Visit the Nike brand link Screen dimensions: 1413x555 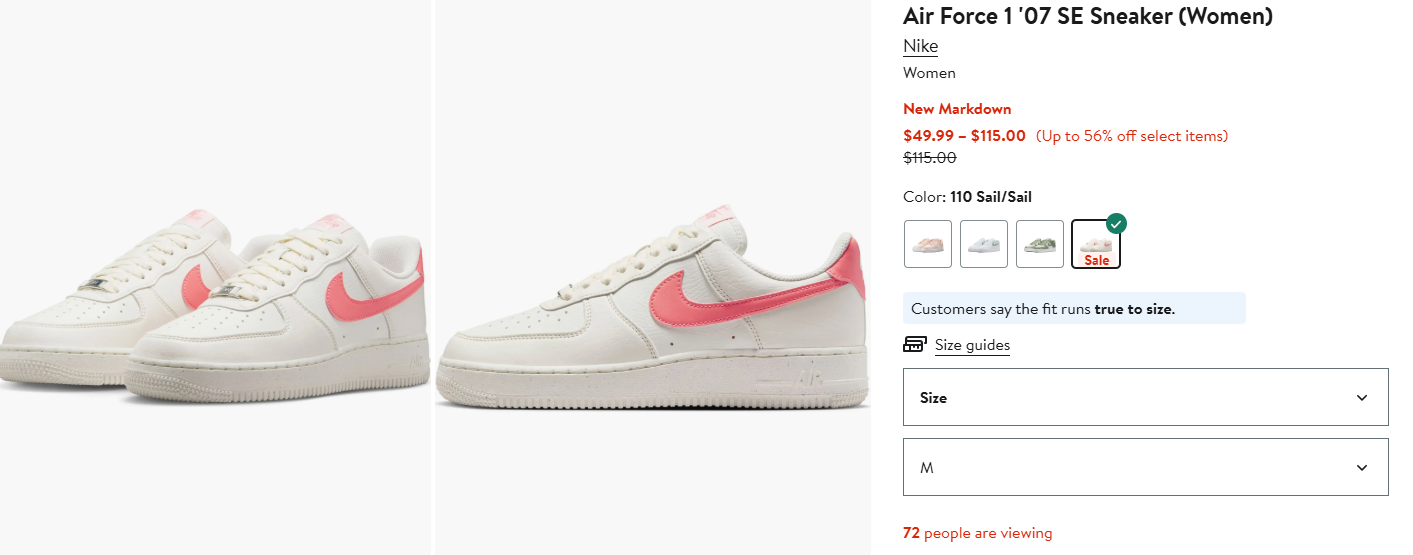pyautogui.click(x=920, y=46)
